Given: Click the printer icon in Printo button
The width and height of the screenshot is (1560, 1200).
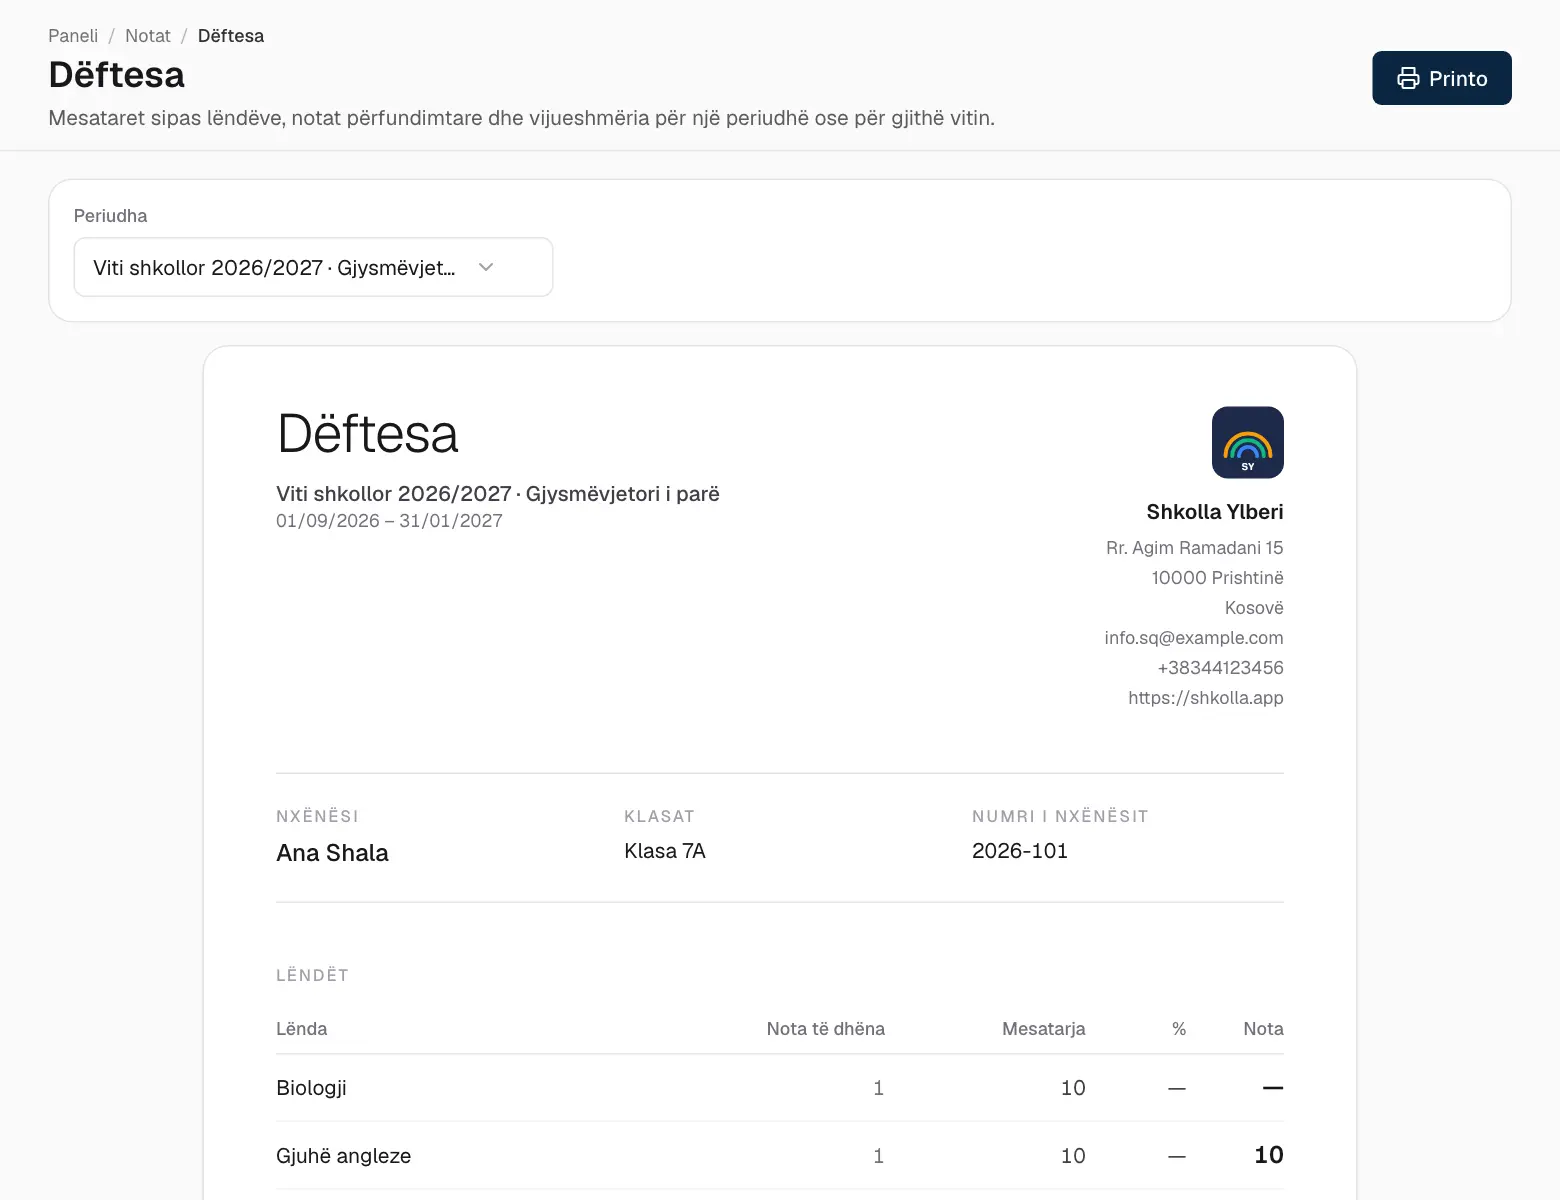Looking at the screenshot, I should coord(1408,78).
